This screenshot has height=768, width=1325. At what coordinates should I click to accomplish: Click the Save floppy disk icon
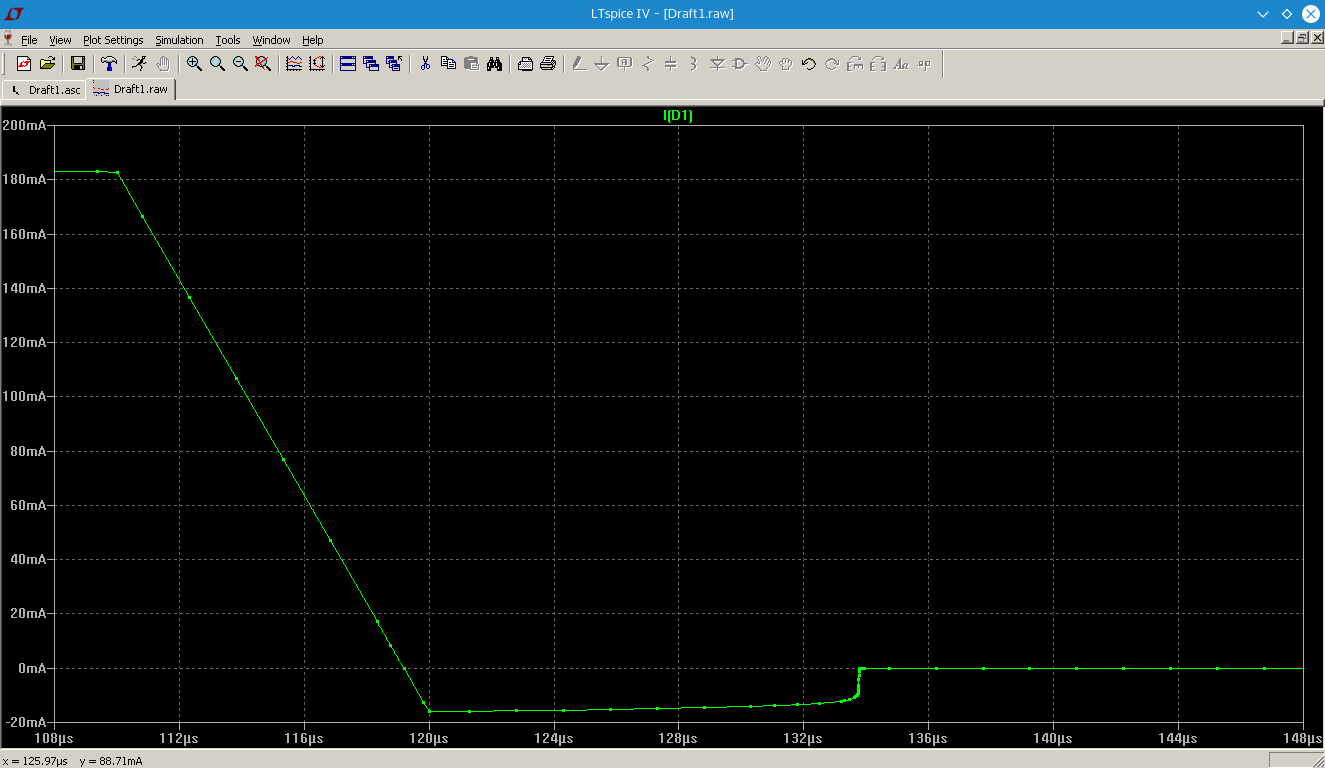78,64
